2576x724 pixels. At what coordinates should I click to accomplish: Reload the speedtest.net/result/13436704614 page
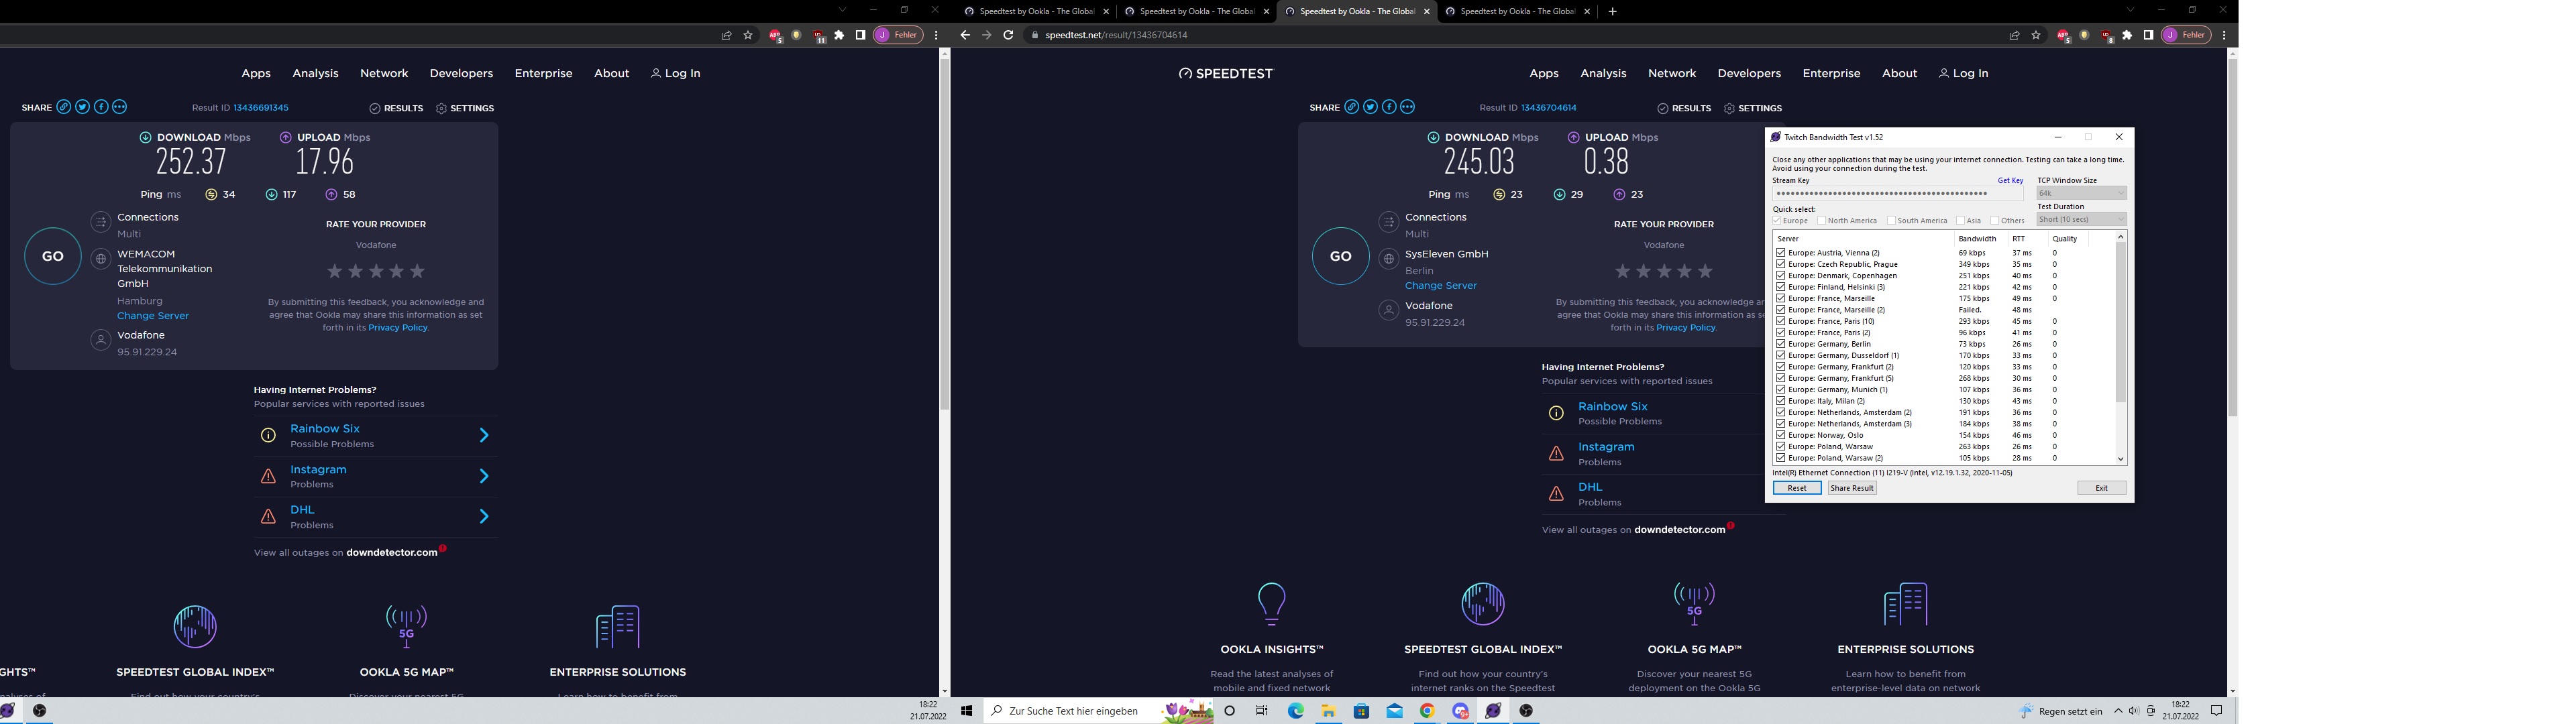[1008, 35]
